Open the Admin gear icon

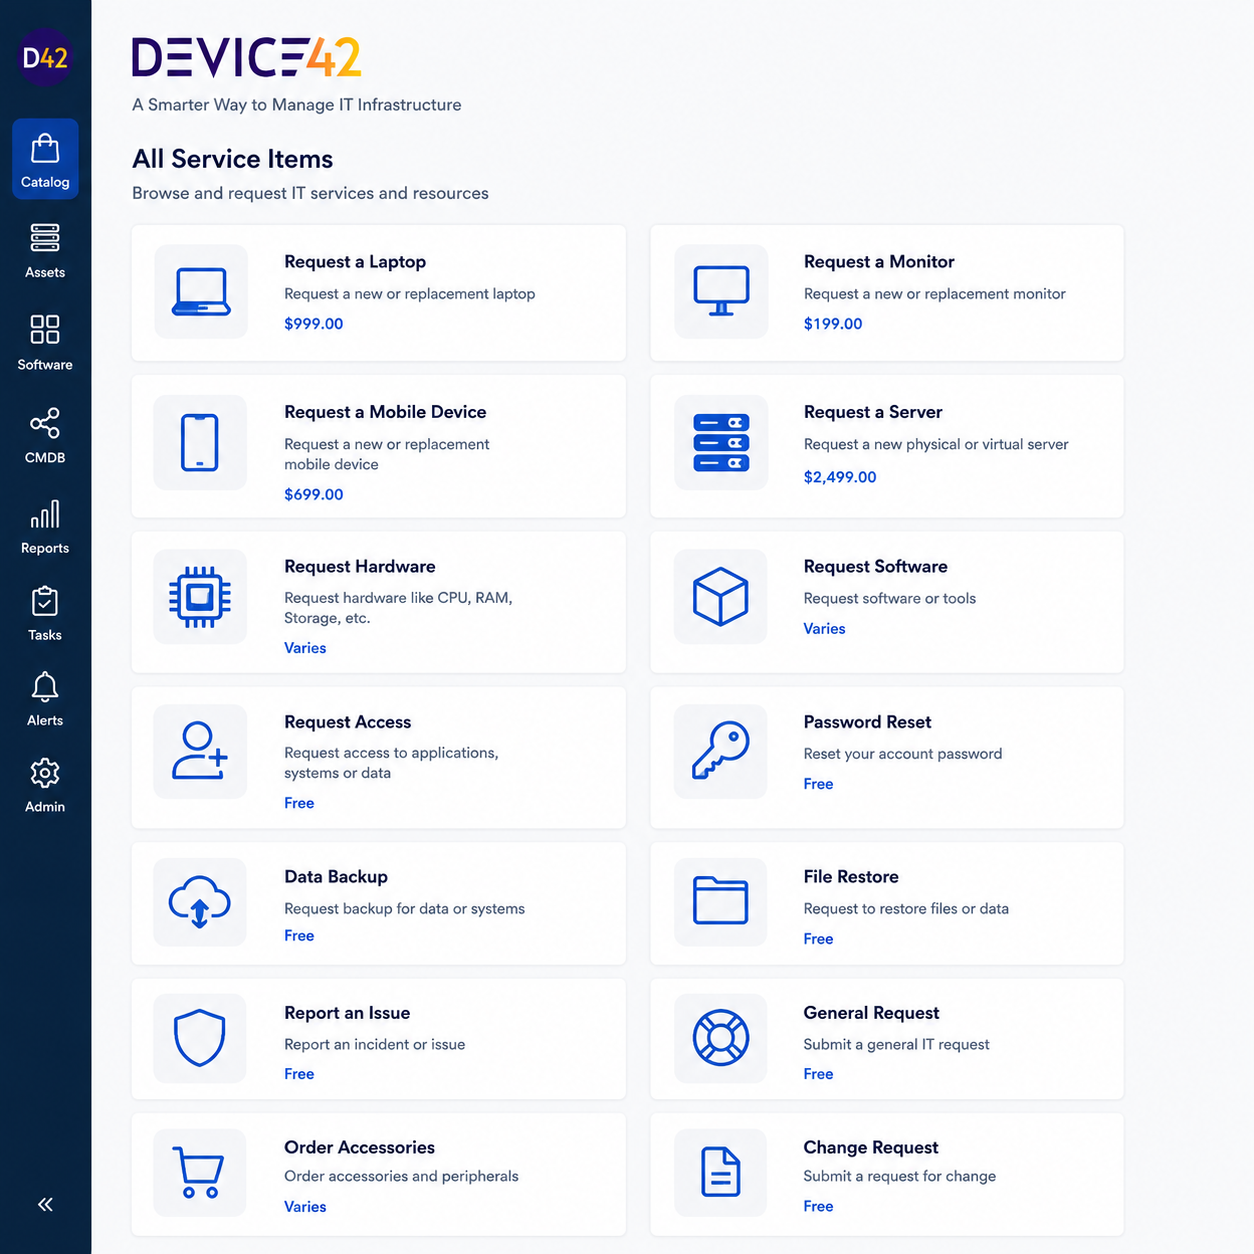[x=45, y=773]
